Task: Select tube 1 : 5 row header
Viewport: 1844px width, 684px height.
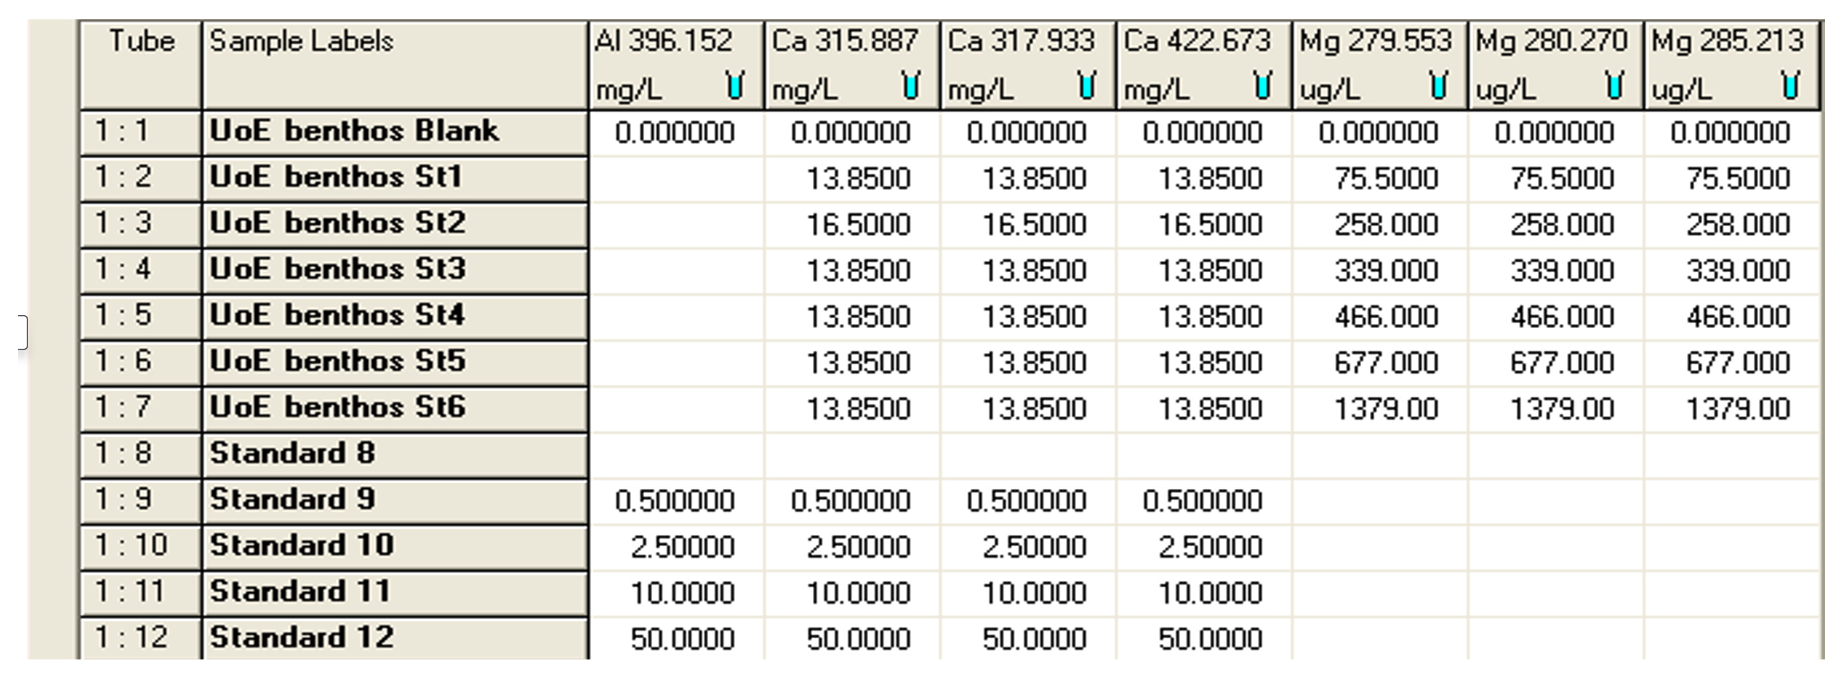Action: pos(141,316)
